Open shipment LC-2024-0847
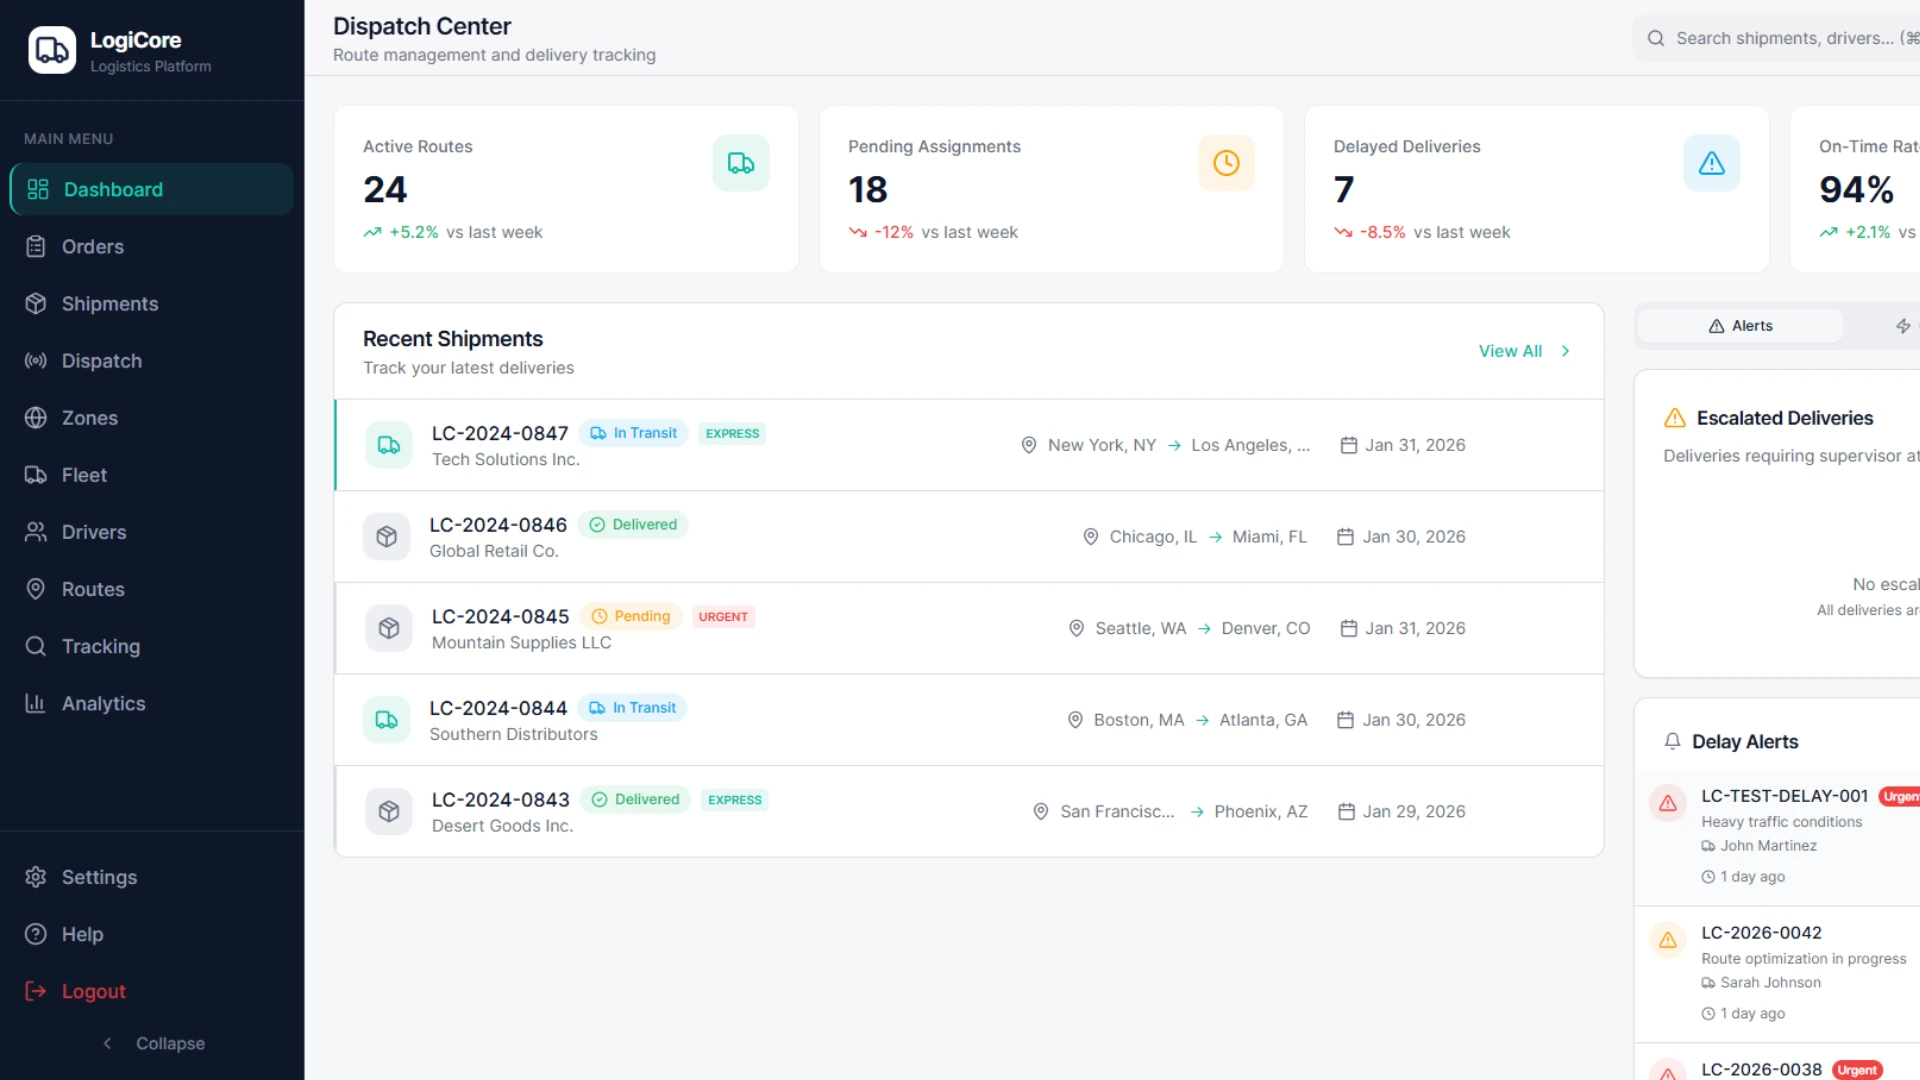Image resolution: width=1920 pixels, height=1080 pixels. [969, 445]
